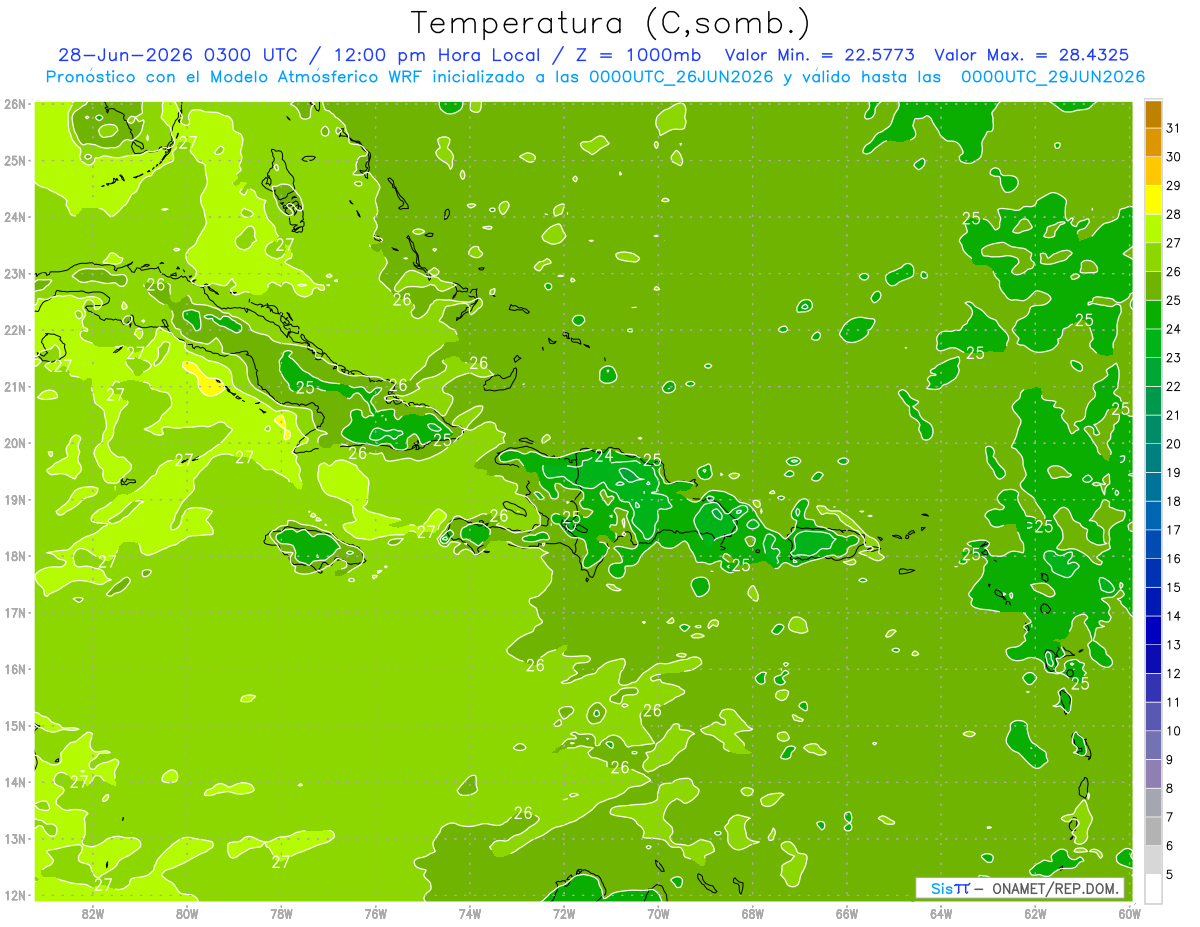Click the "18N" latitude axis label

point(16,556)
